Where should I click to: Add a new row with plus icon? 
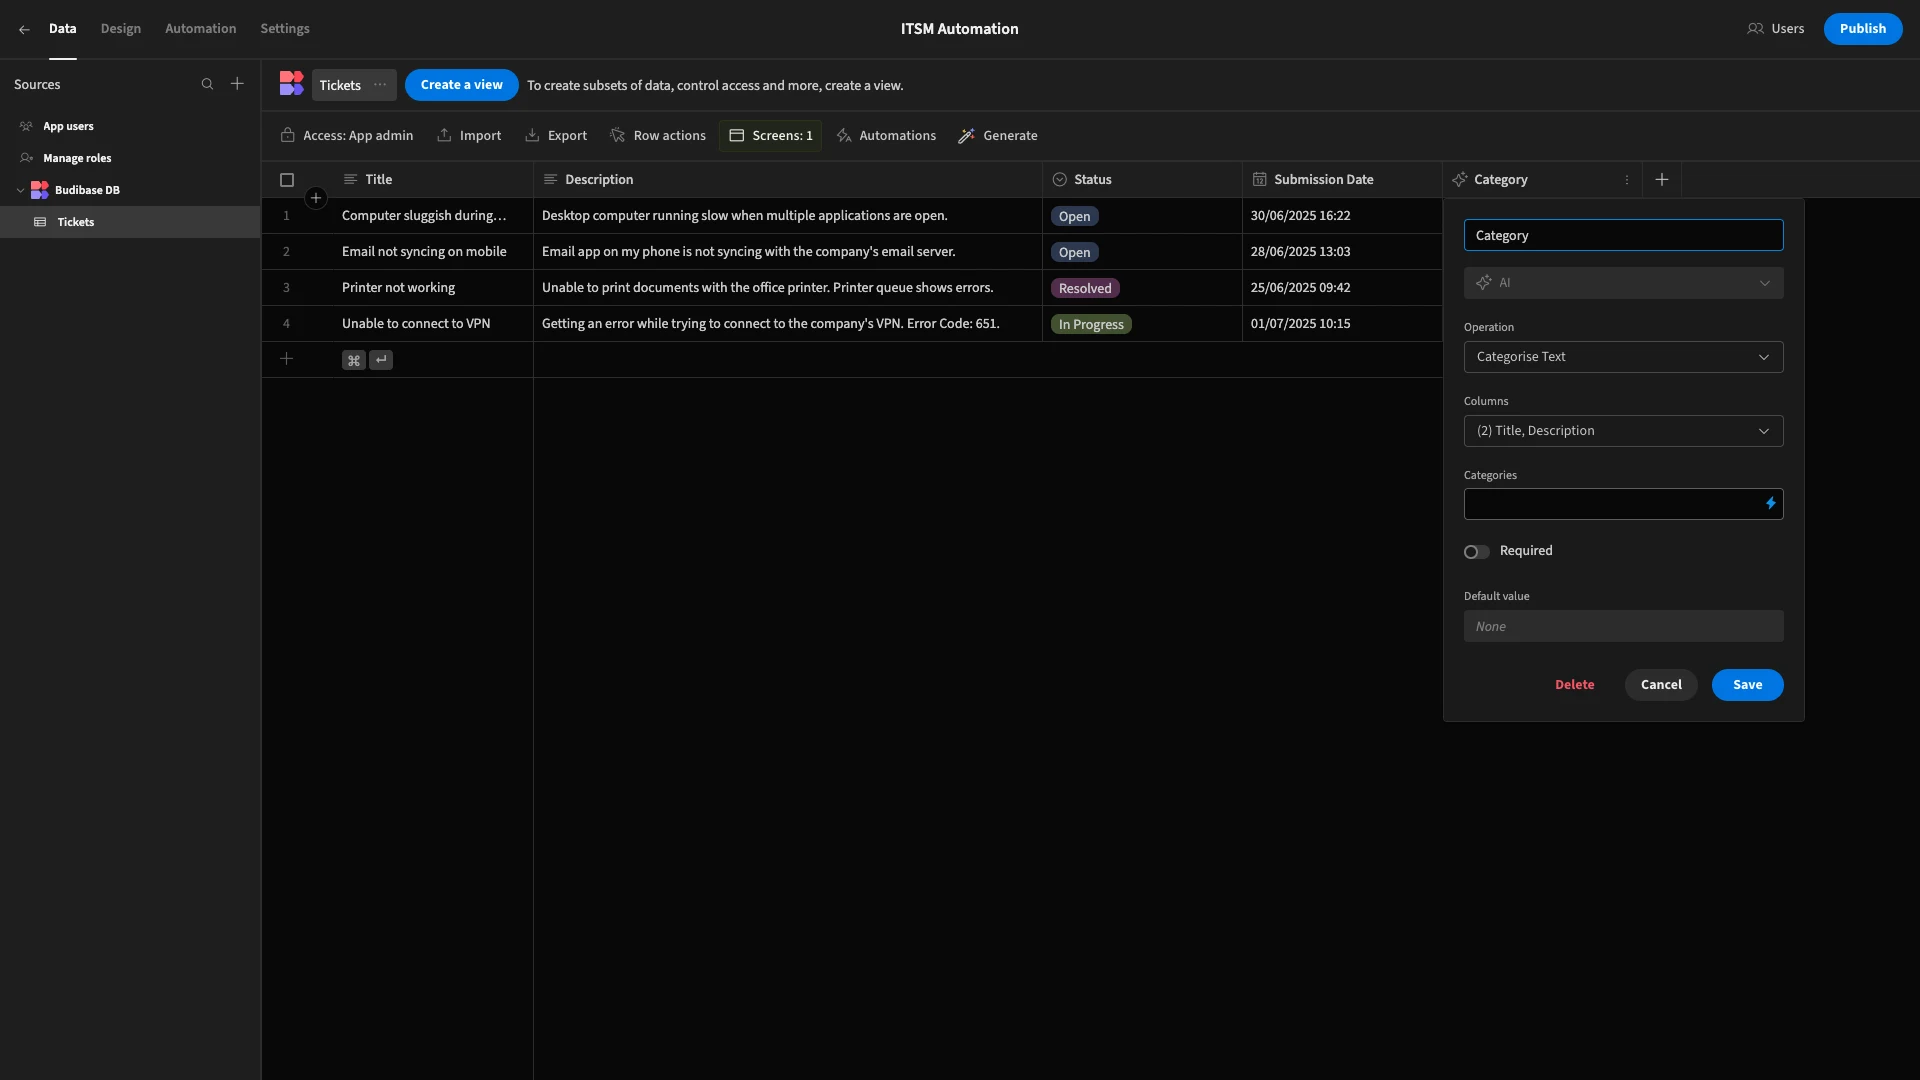point(286,359)
